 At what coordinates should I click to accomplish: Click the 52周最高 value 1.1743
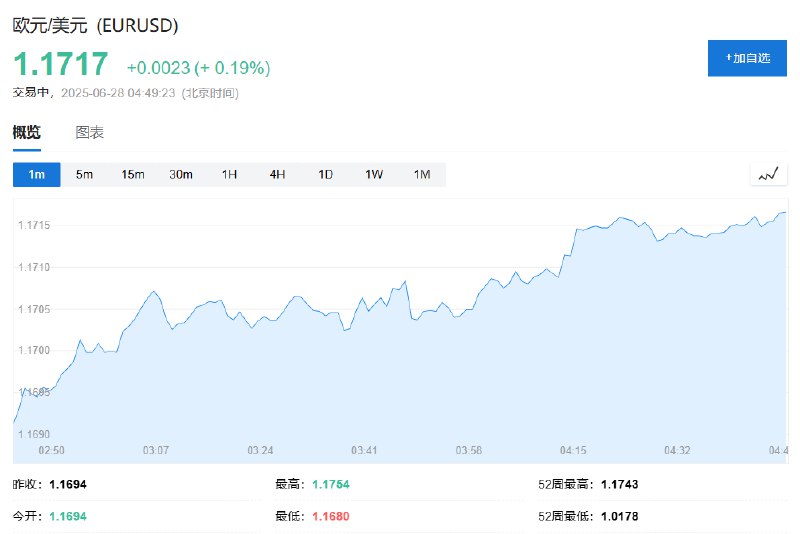(x=620, y=484)
